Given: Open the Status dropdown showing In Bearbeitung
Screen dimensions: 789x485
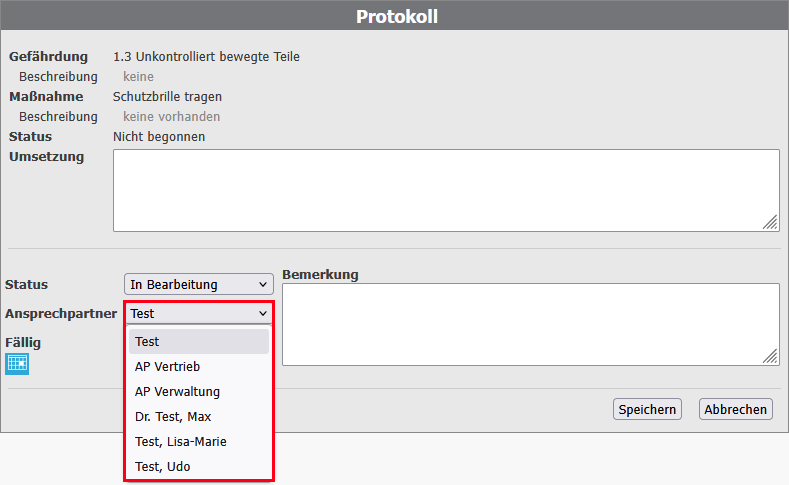Looking at the screenshot, I should [x=199, y=284].
